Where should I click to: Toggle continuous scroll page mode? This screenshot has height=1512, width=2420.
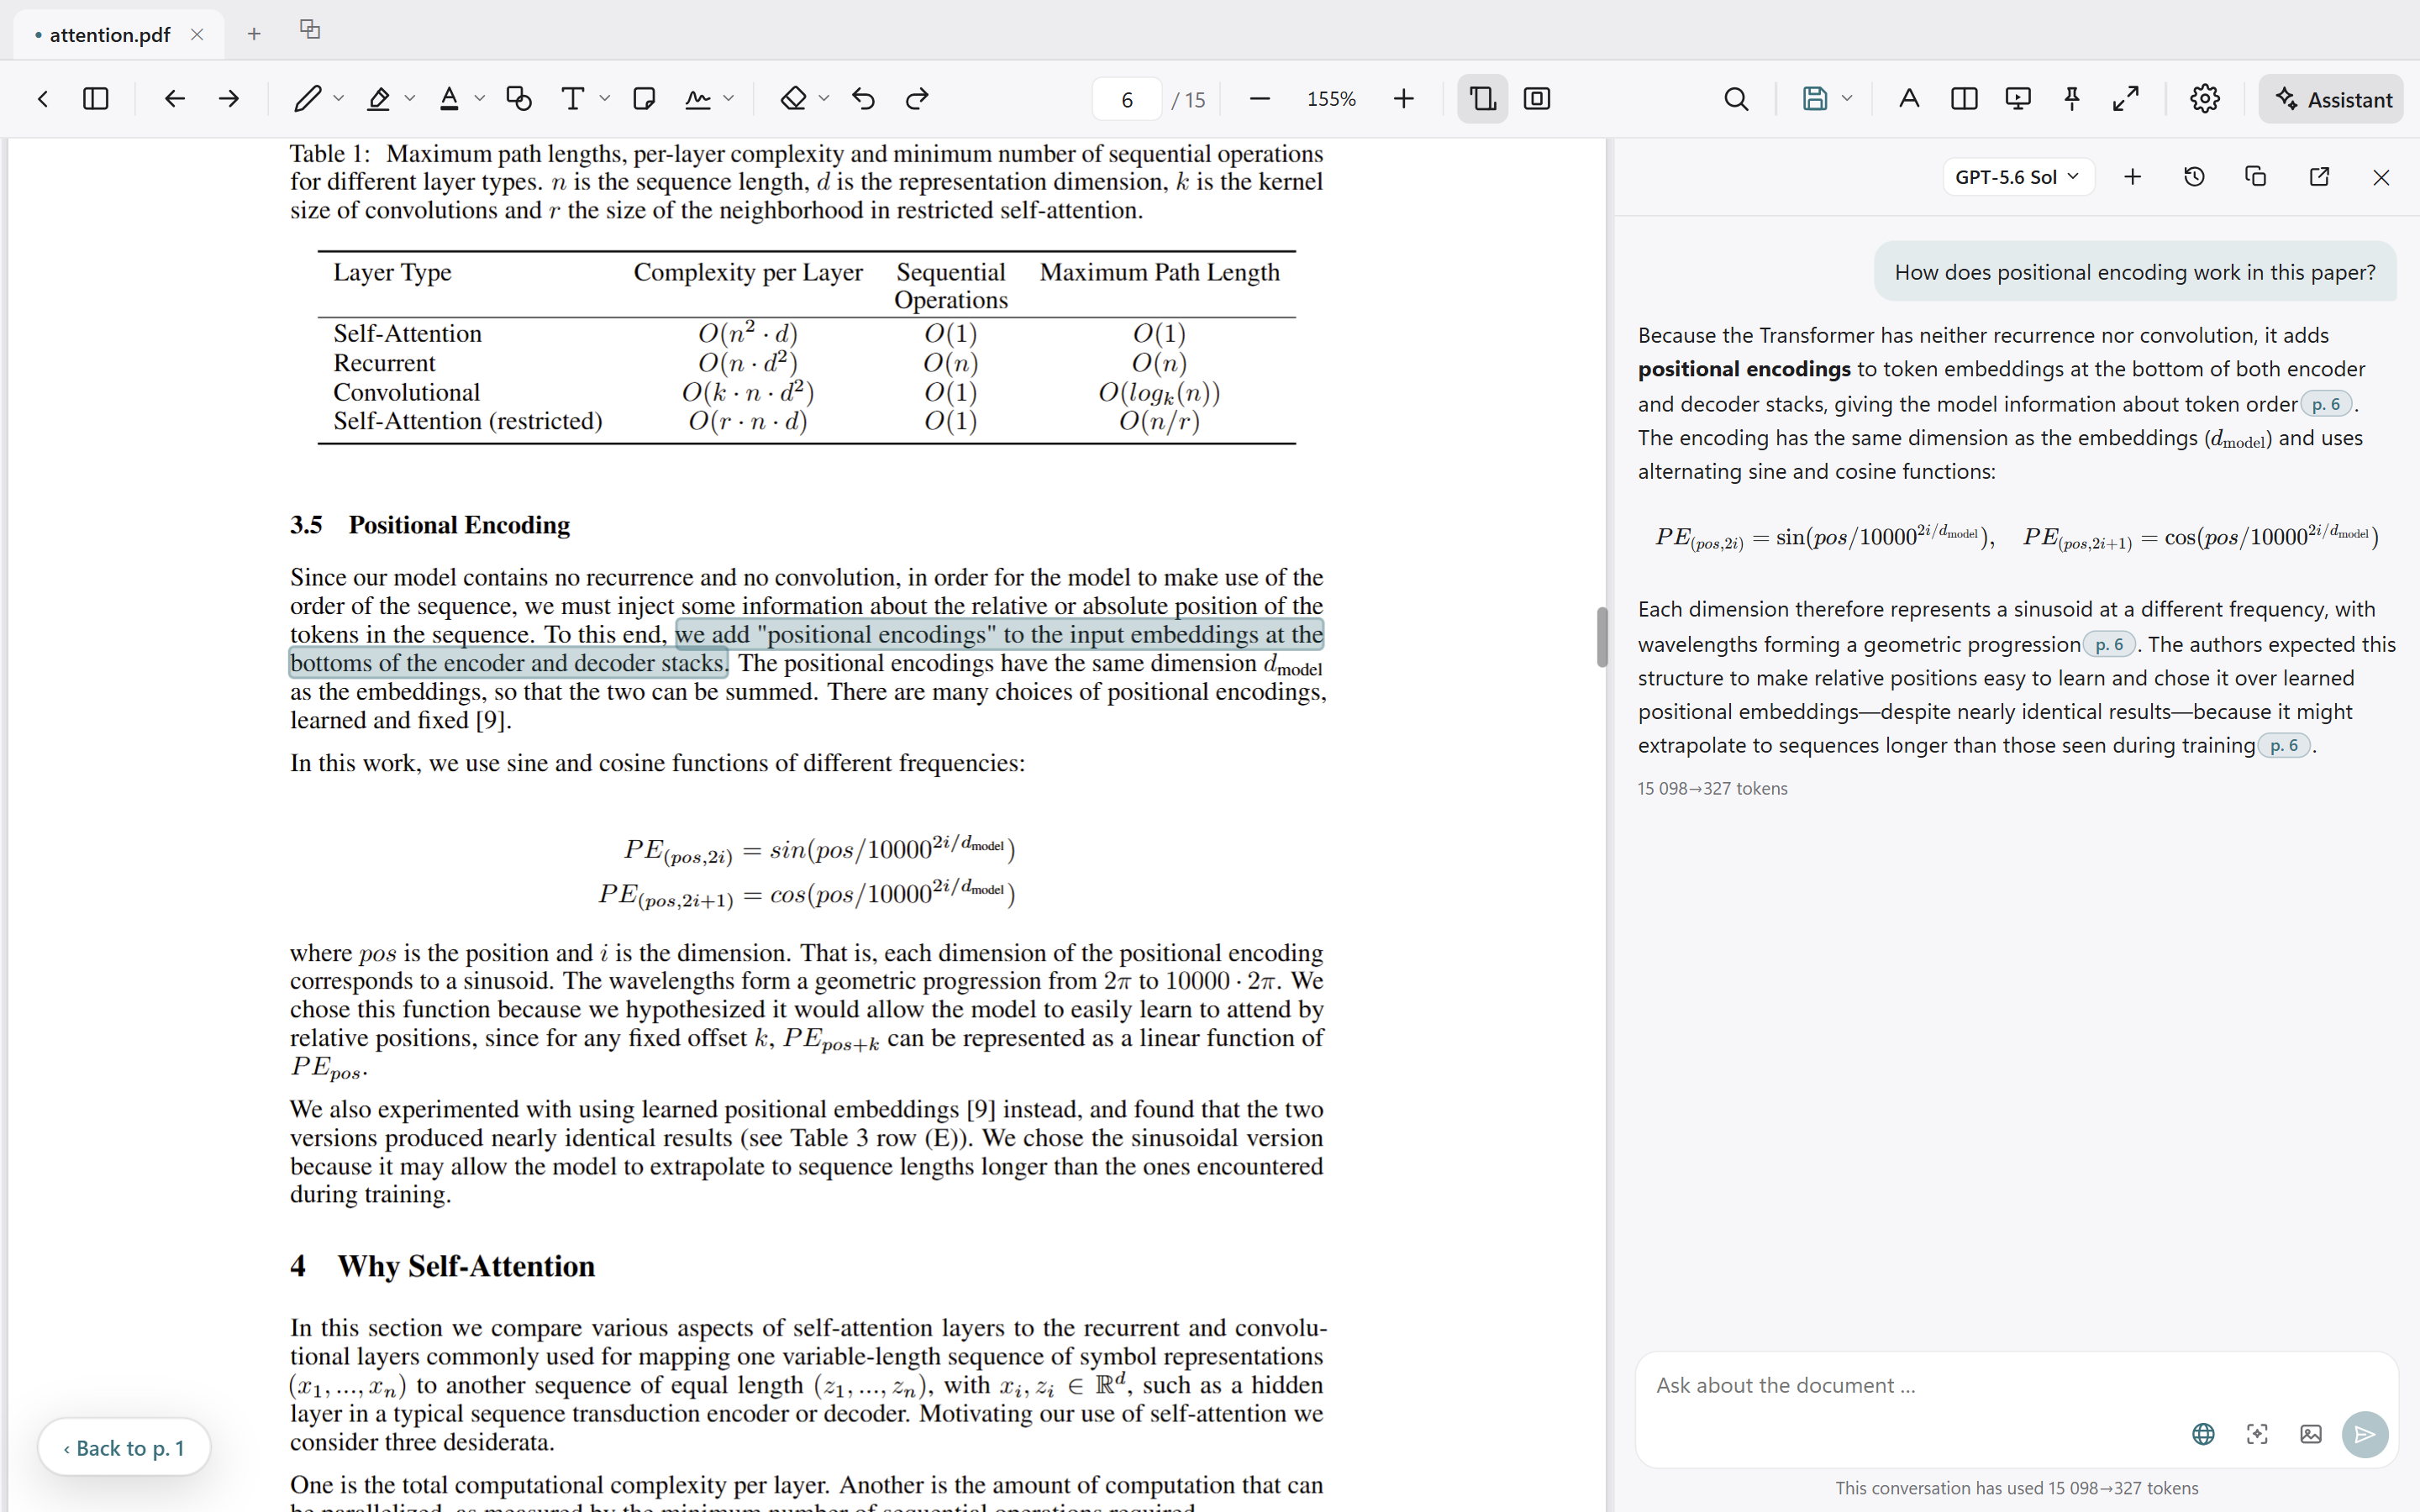pyautogui.click(x=1482, y=98)
